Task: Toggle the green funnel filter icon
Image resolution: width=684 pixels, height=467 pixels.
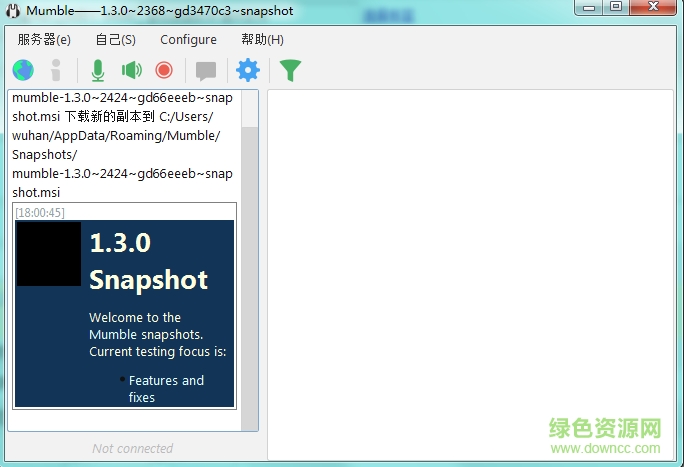Action: (x=290, y=70)
